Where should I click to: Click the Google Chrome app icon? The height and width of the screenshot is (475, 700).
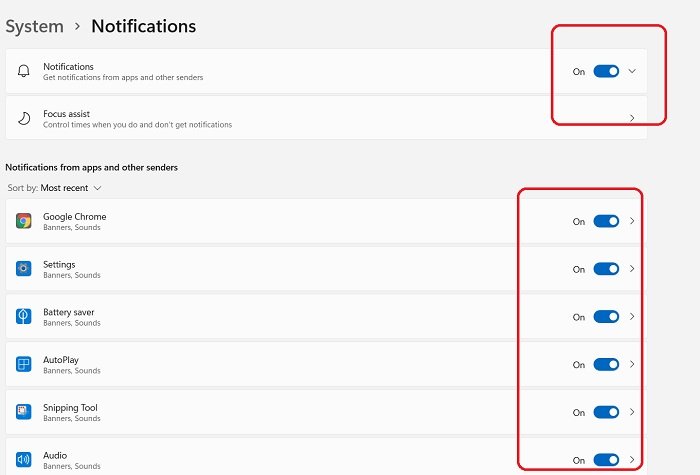pyautogui.click(x=24, y=221)
